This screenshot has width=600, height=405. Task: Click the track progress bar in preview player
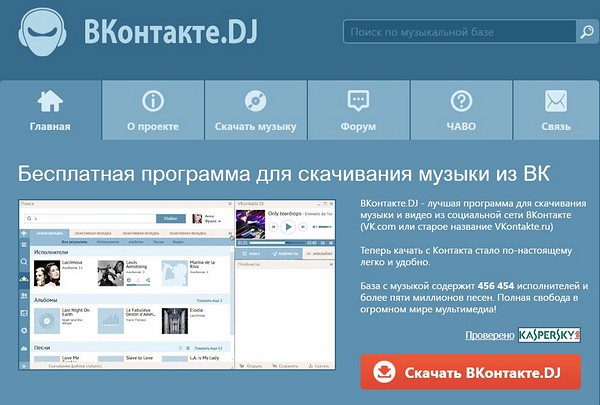tap(278, 243)
